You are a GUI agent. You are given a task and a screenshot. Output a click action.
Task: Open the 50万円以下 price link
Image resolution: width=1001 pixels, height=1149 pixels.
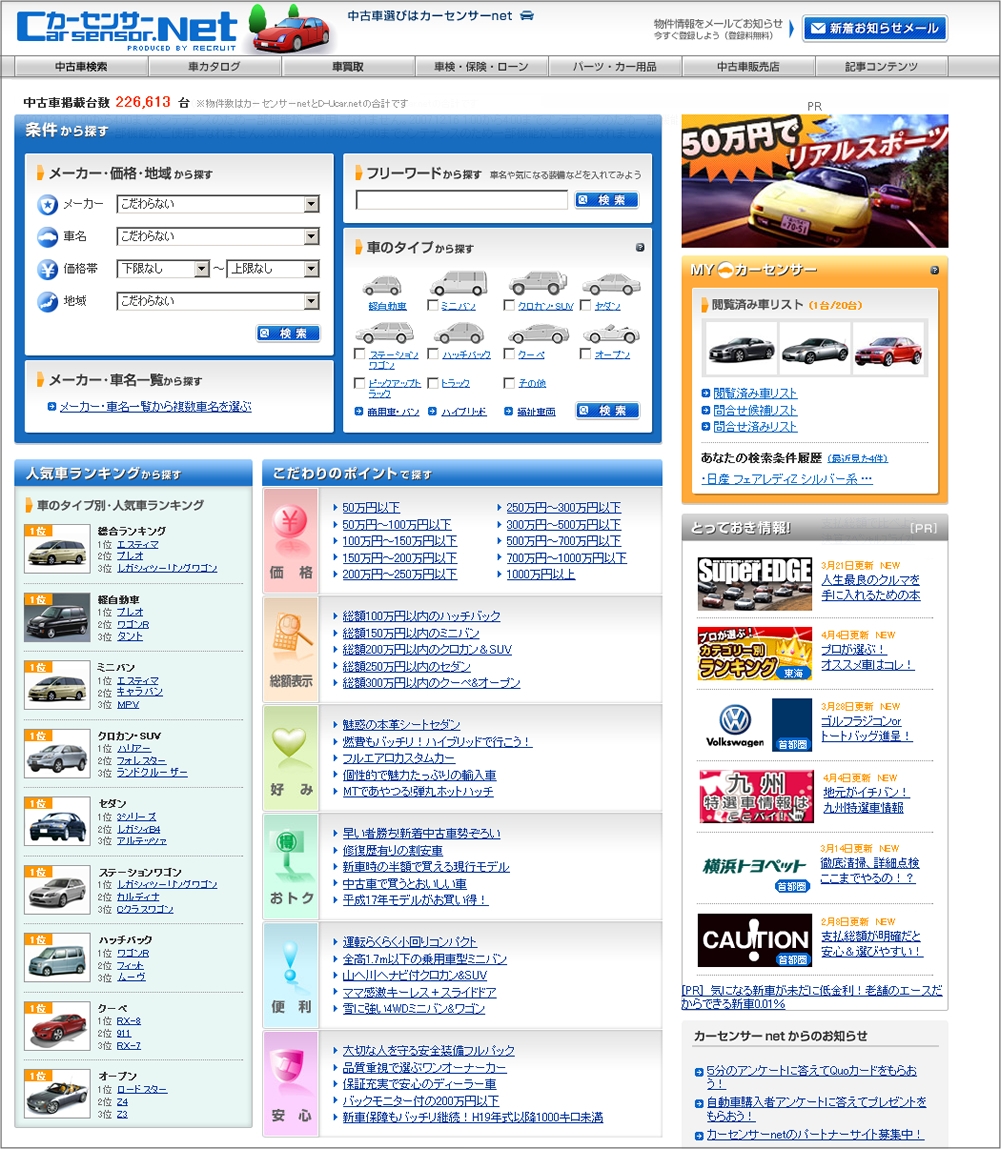pyautogui.click(x=371, y=508)
